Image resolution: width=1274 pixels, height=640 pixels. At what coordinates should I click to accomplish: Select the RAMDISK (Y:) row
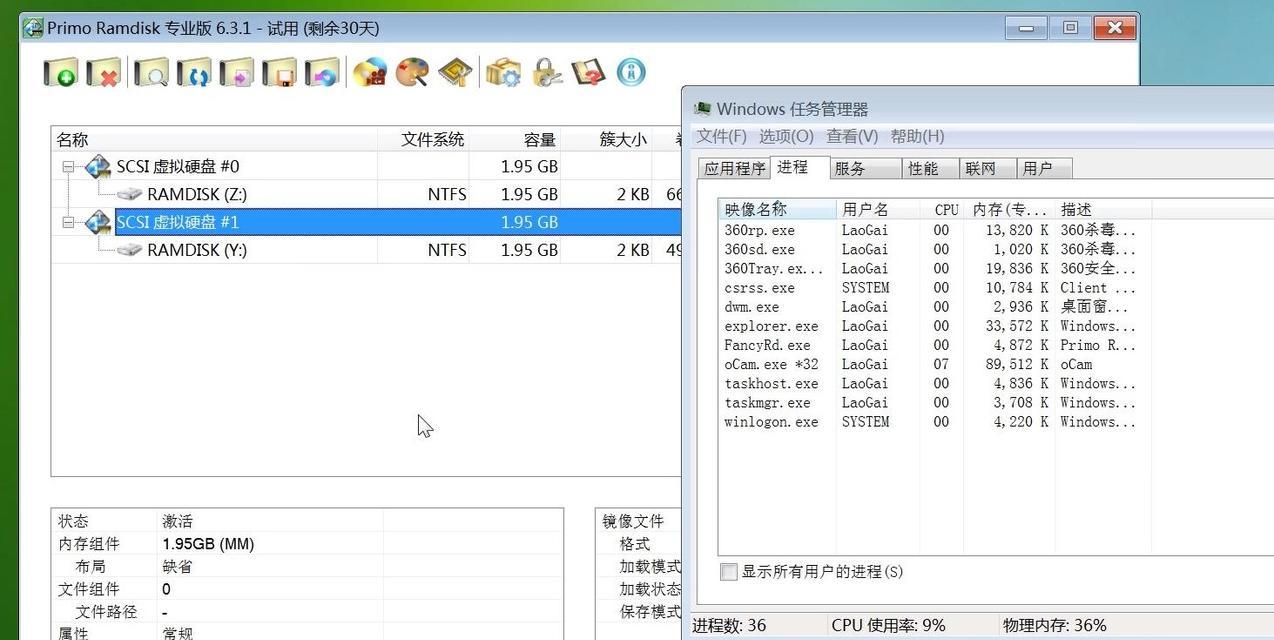[x=366, y=250]
